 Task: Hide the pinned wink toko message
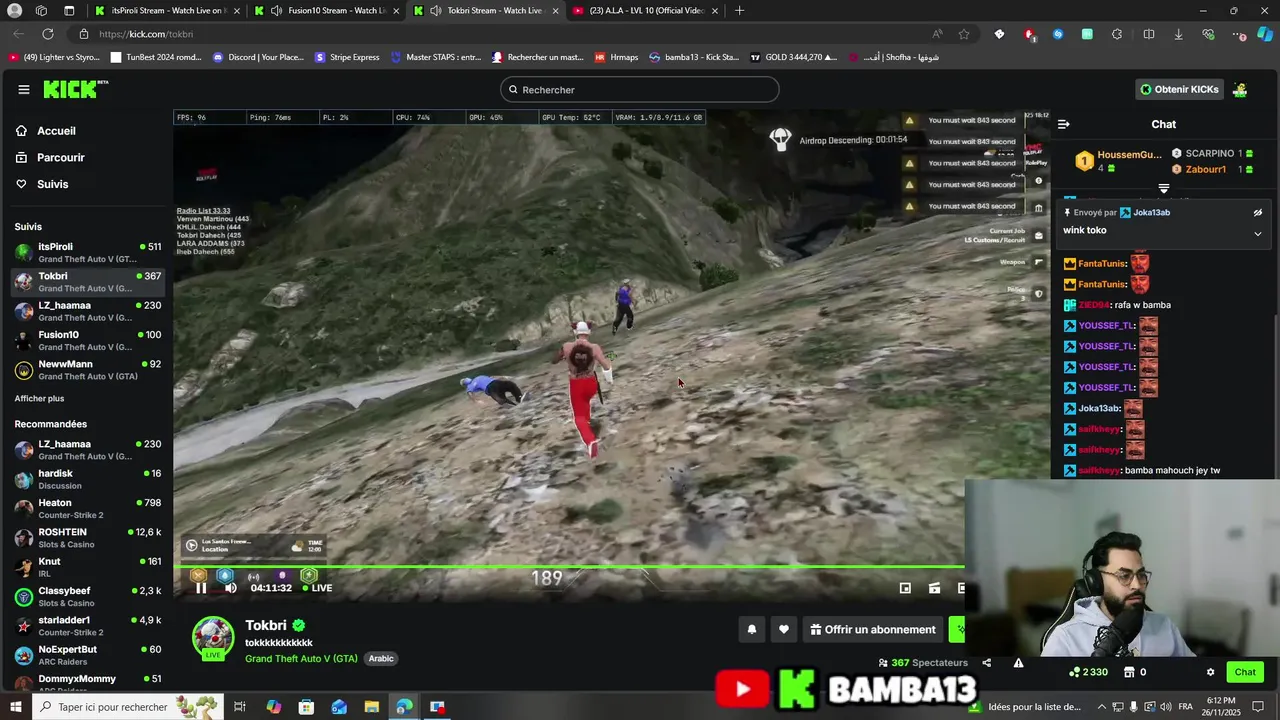point(1258,213)
